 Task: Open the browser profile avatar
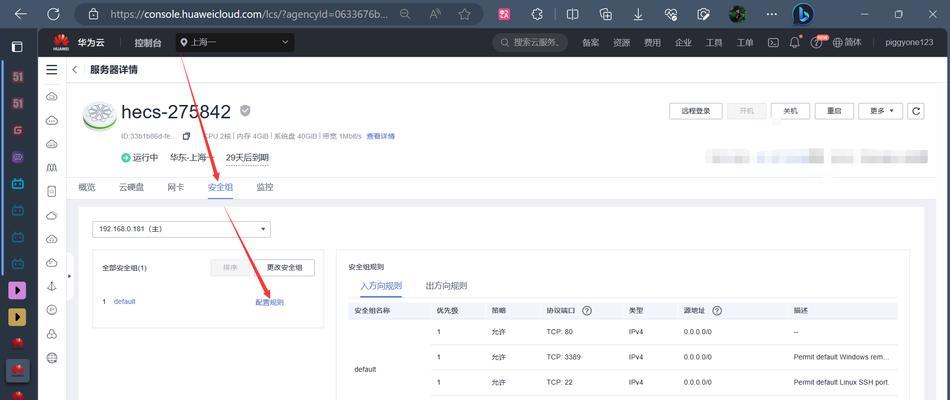[737, 14]
